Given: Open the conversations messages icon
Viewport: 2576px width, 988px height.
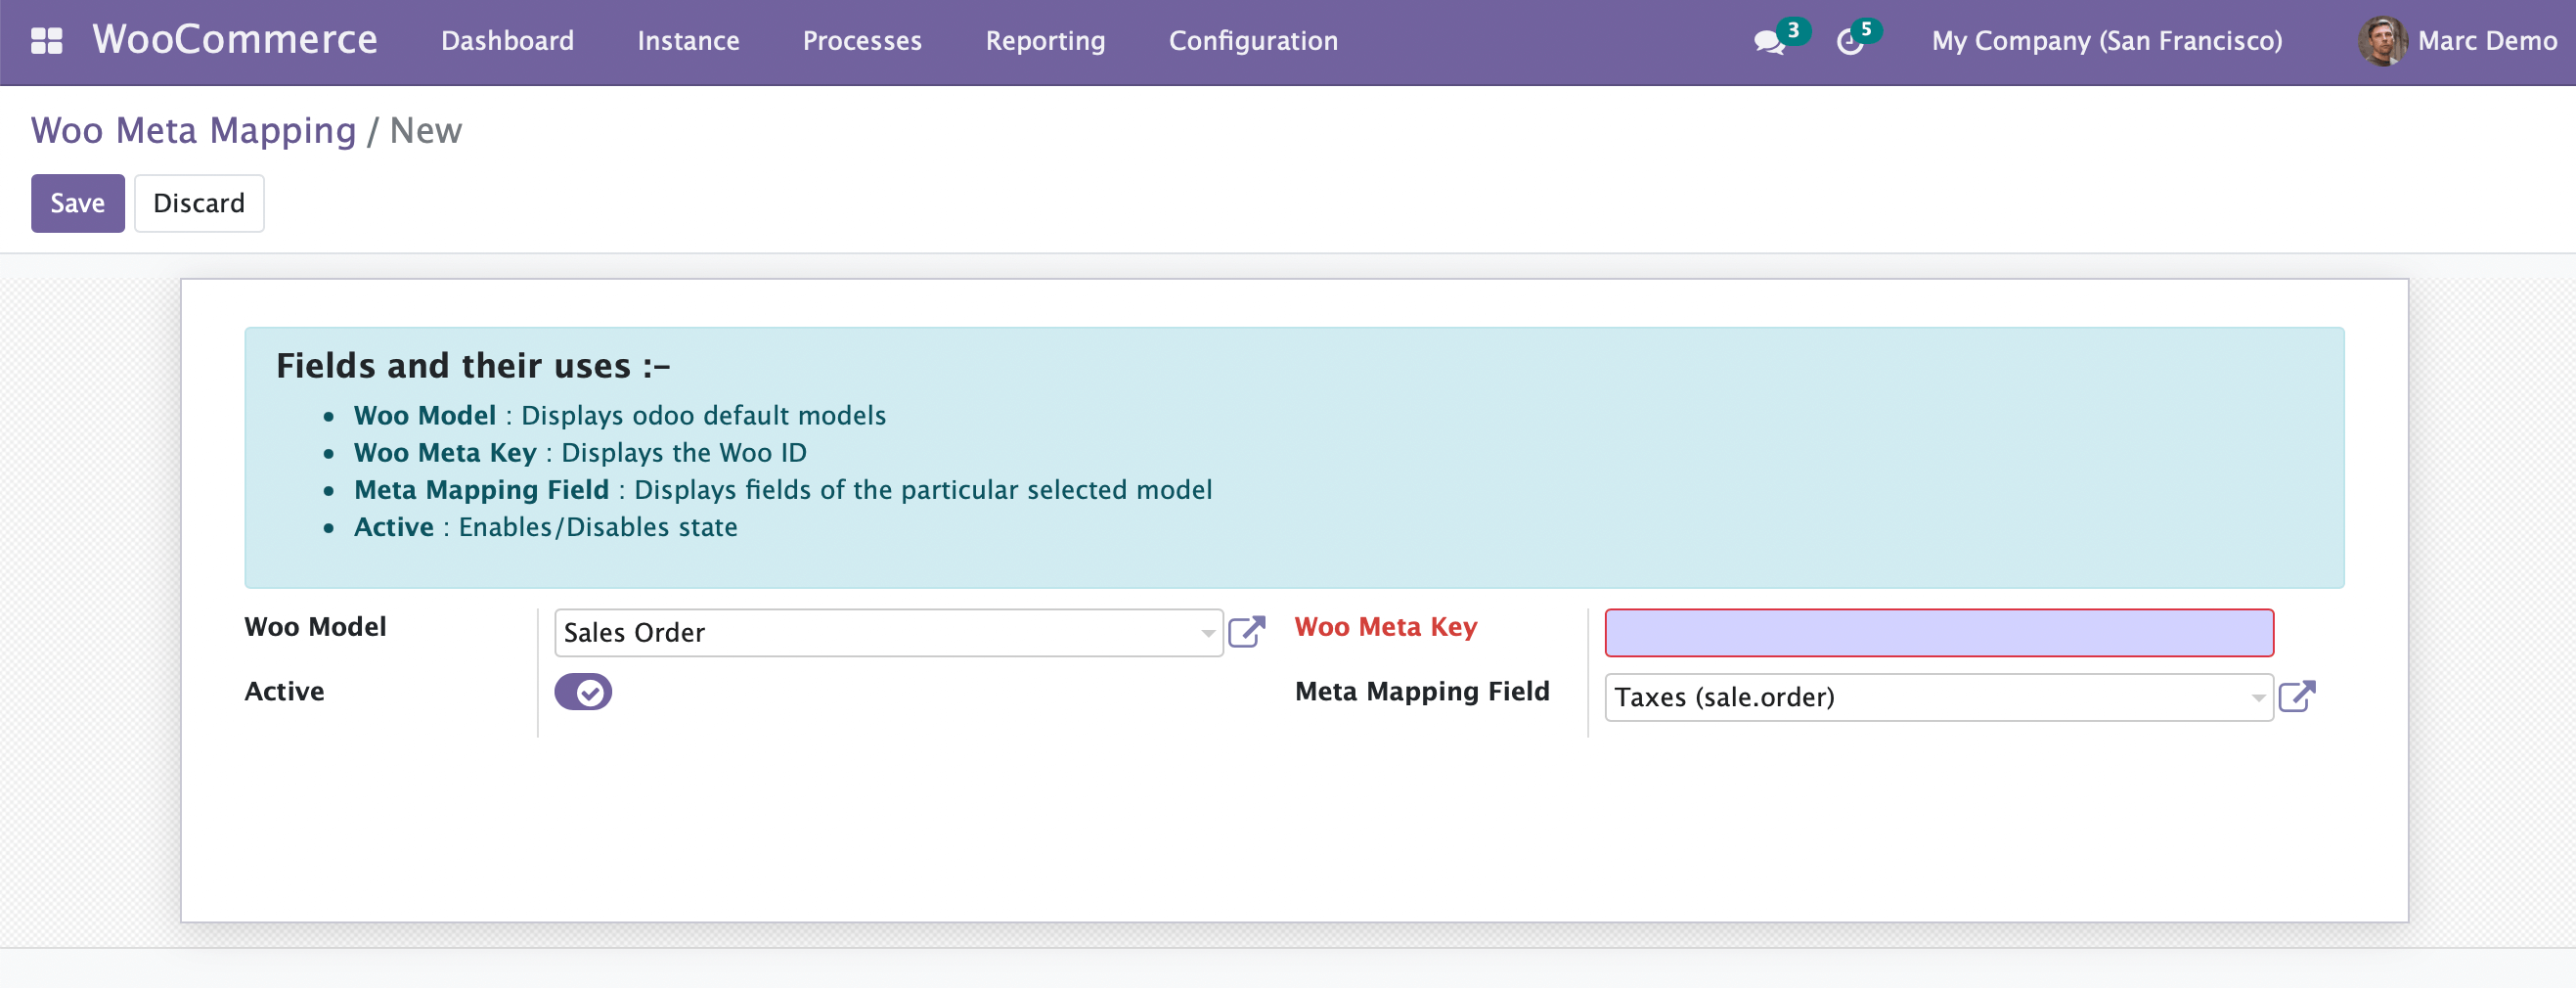Looking at the screenshot, I should [x=1768, y=42].
